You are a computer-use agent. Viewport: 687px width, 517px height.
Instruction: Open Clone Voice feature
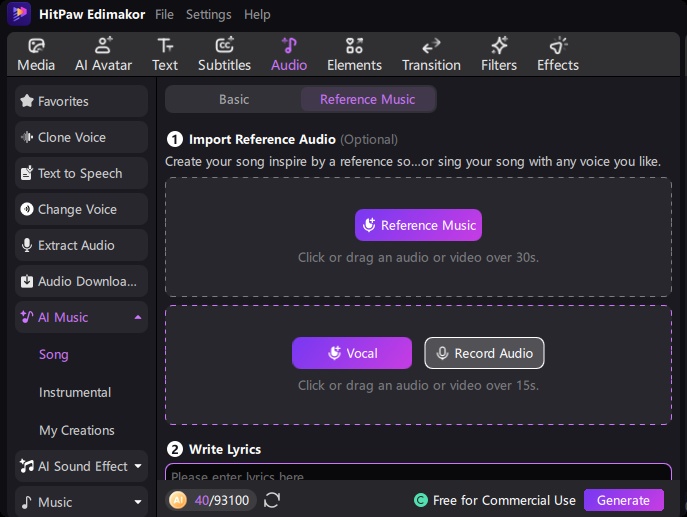pos(81,137)
